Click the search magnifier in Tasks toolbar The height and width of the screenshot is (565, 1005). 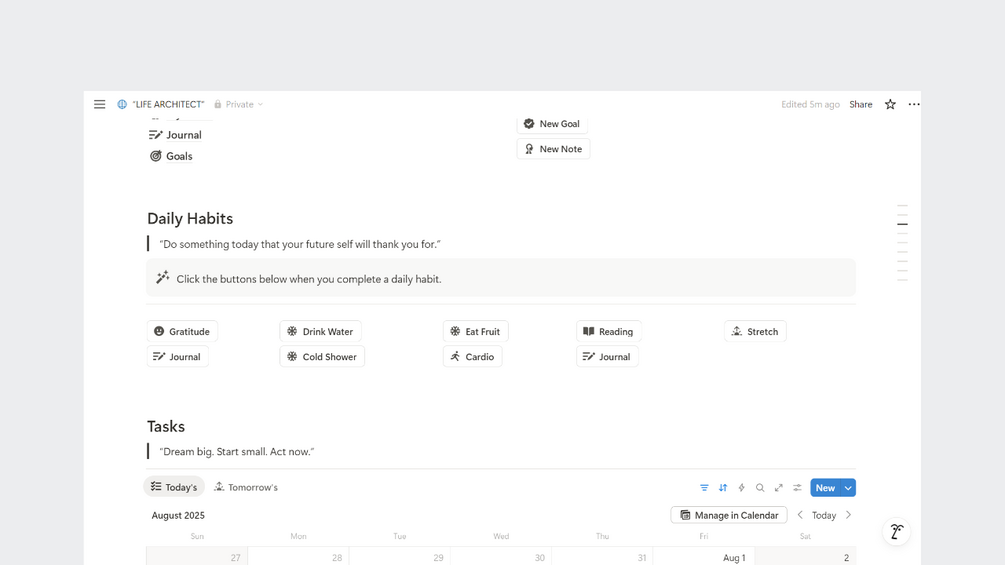tap(760, 488)
